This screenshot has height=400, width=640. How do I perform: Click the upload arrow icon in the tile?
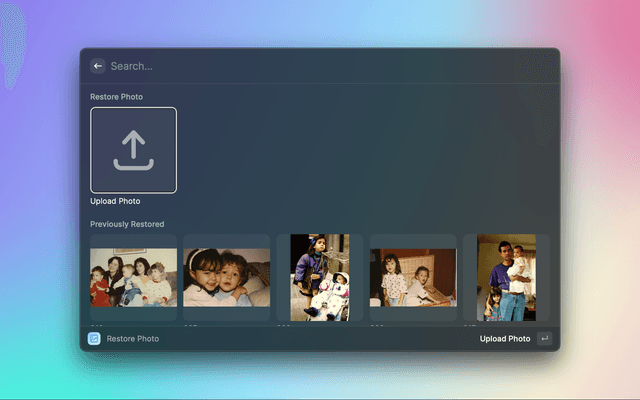tap(133, 150)
